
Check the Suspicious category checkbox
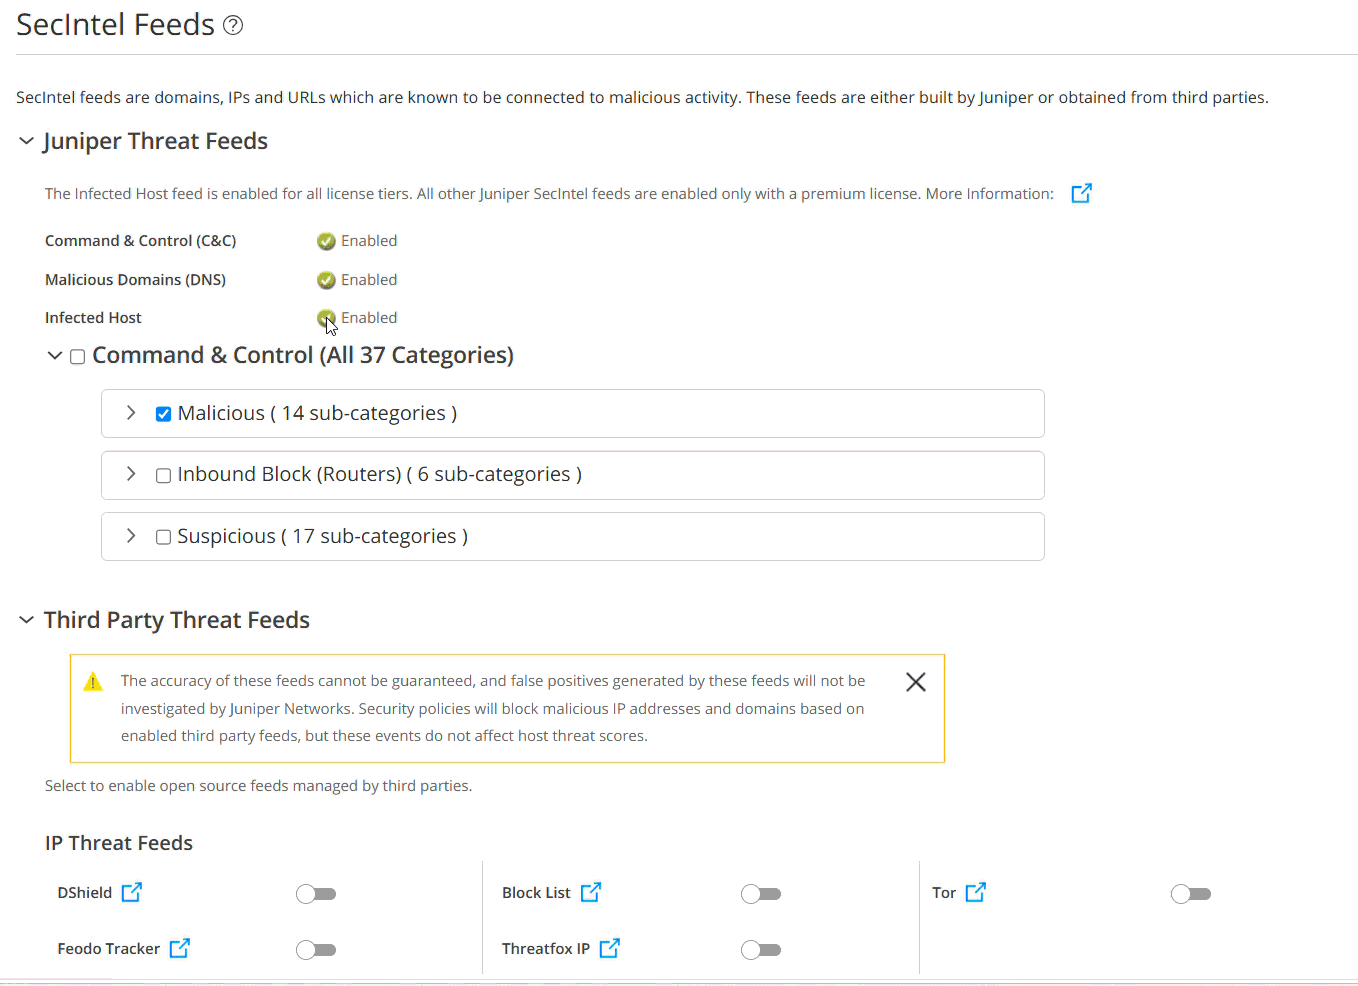pos(163,537)
